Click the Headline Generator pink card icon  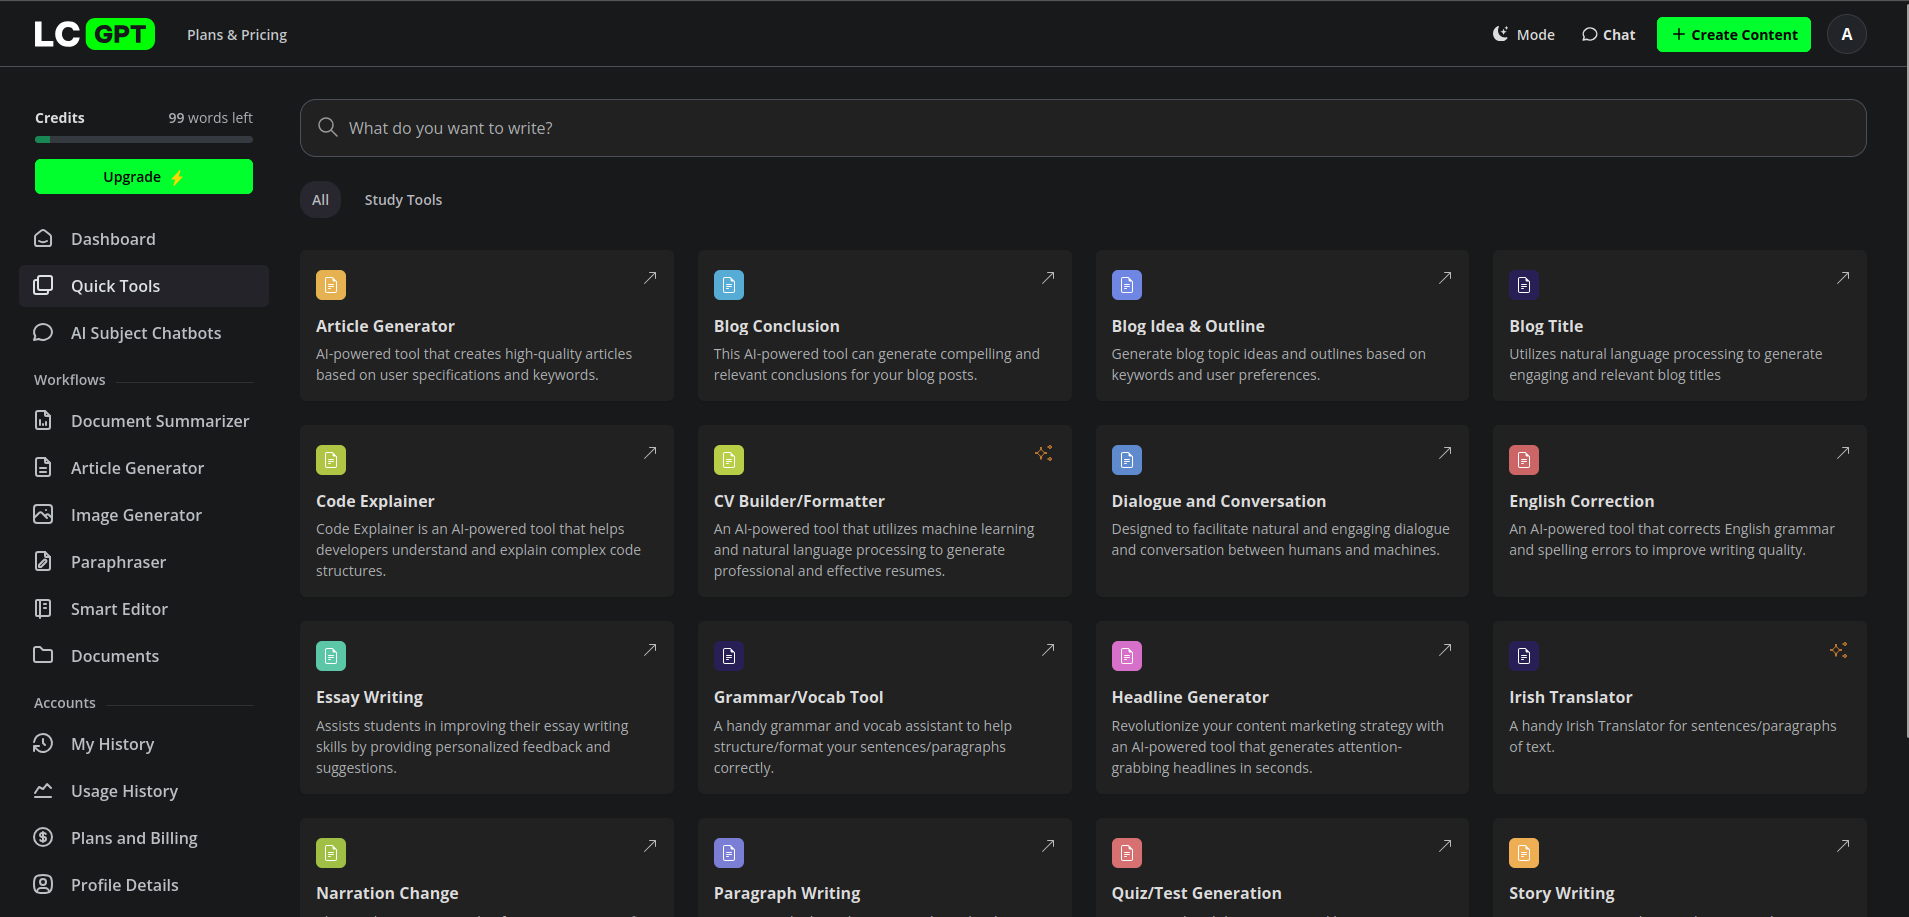click(1127, 656)
